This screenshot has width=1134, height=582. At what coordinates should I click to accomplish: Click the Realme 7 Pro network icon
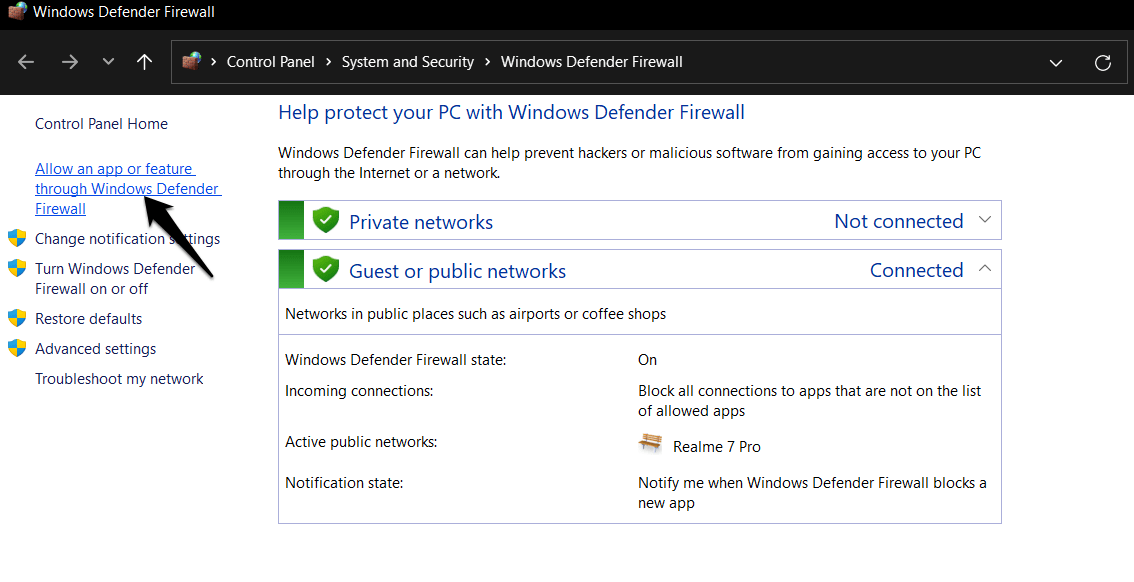click(x=650, y=443)
